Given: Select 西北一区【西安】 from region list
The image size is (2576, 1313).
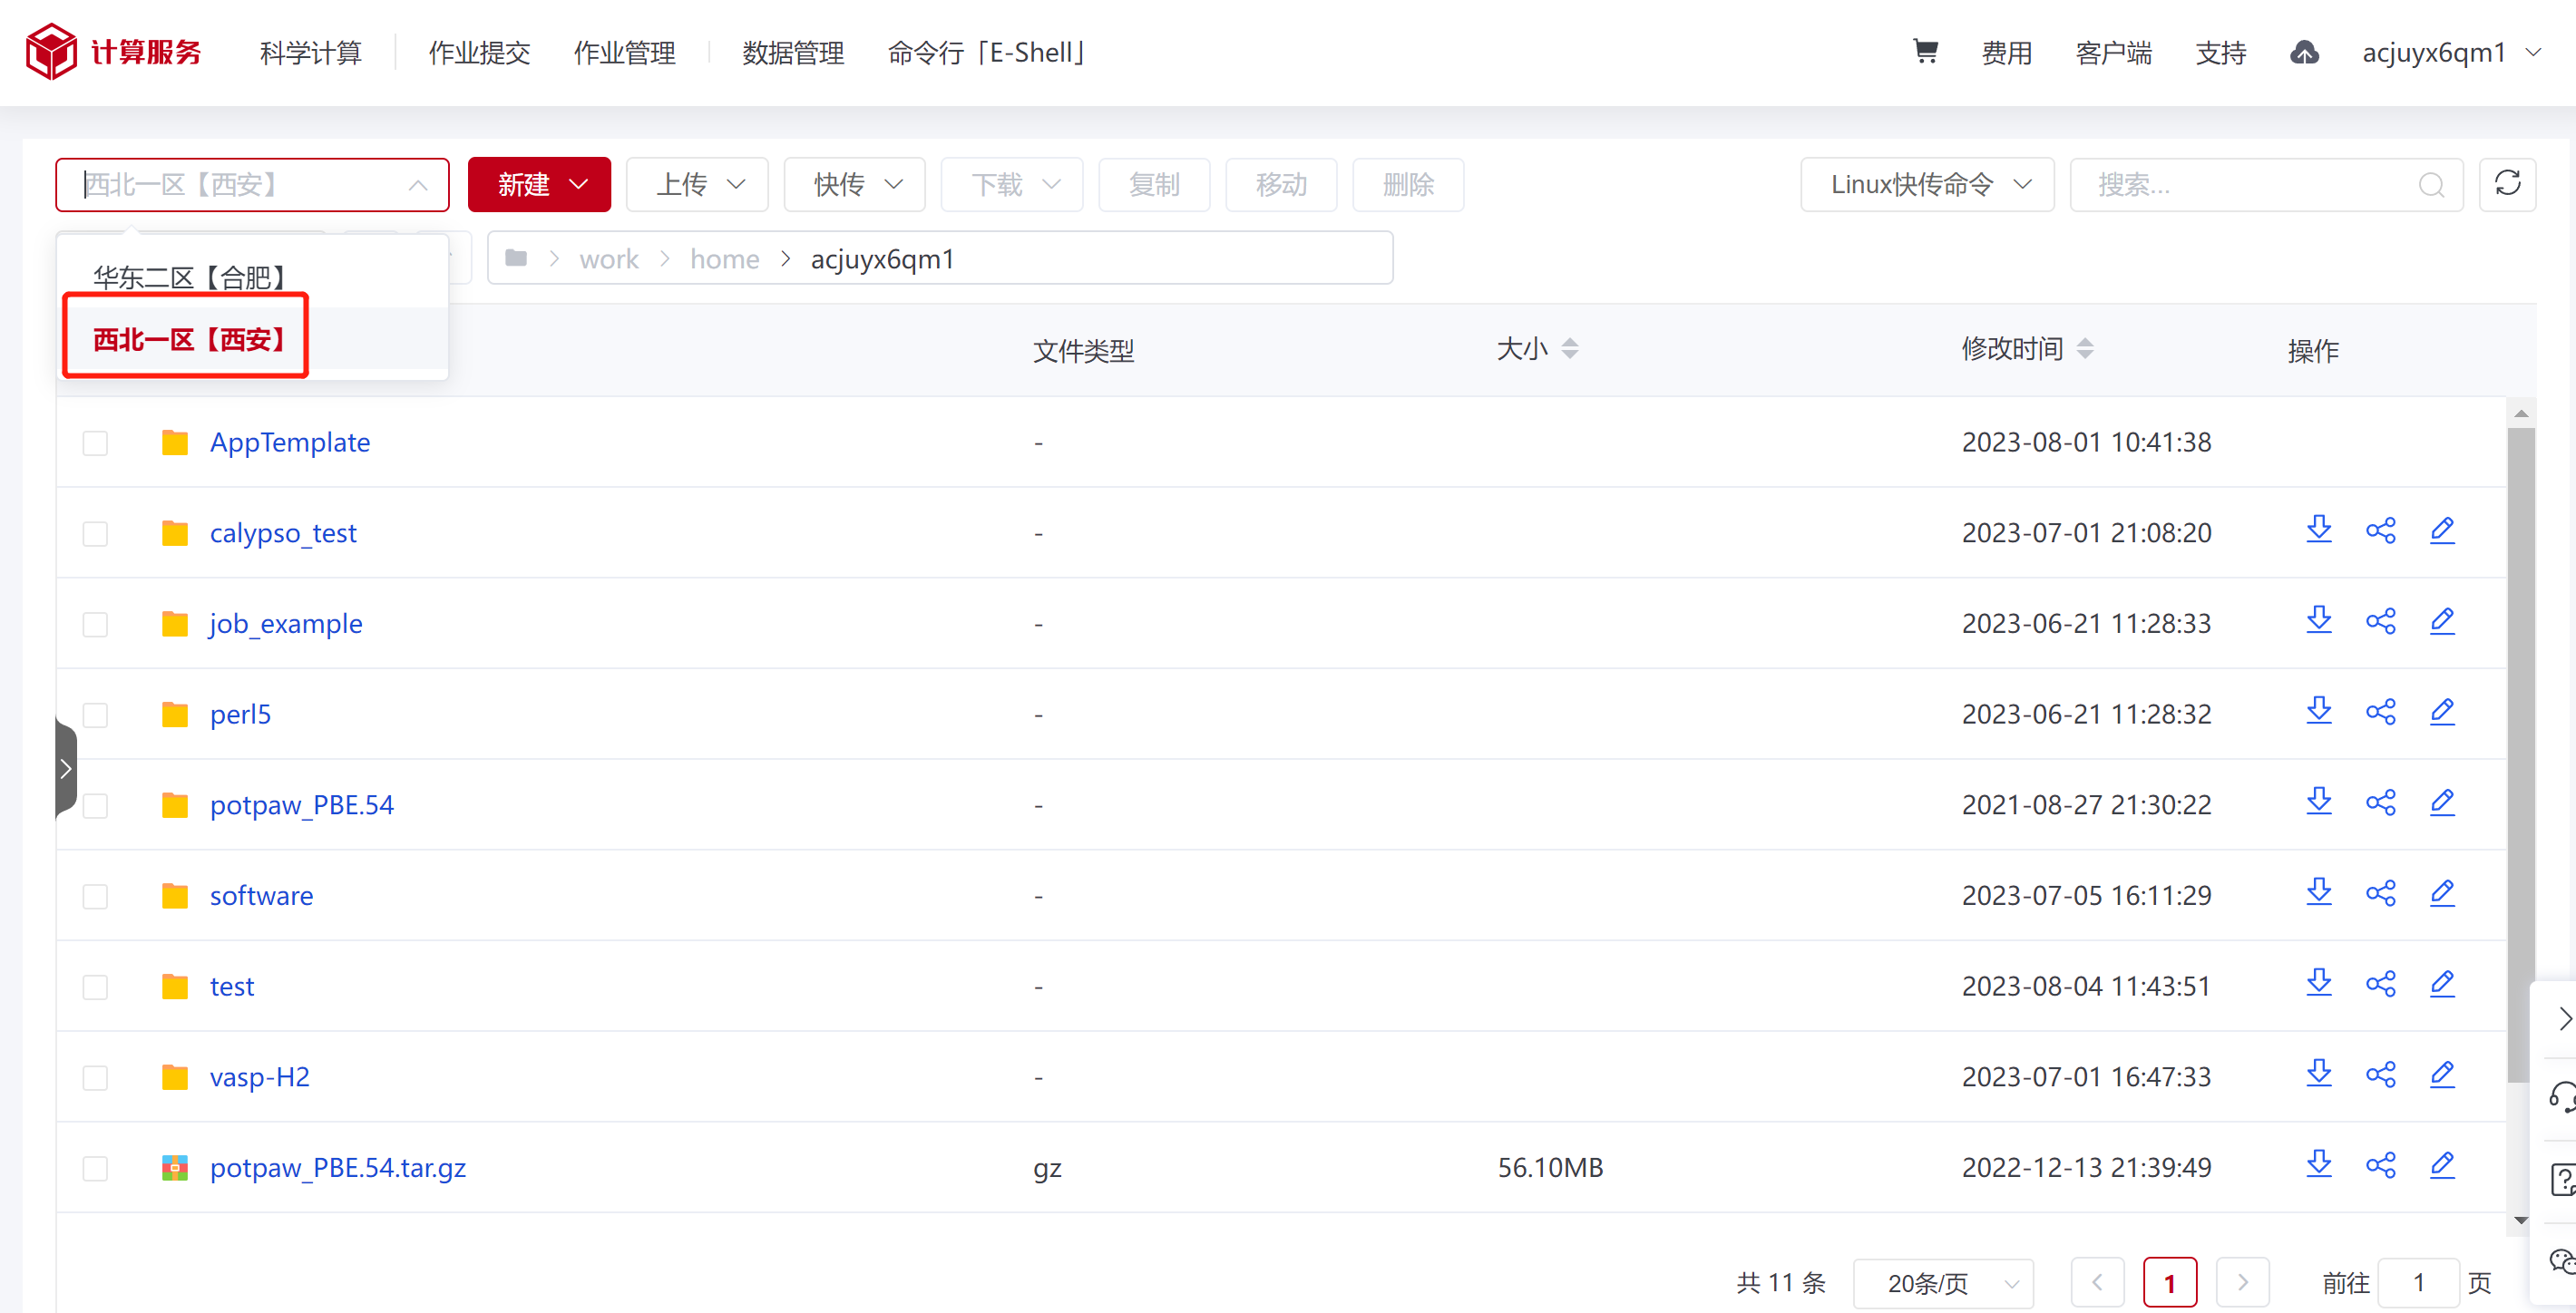Looking at the screenshot, I should point(252,339).
